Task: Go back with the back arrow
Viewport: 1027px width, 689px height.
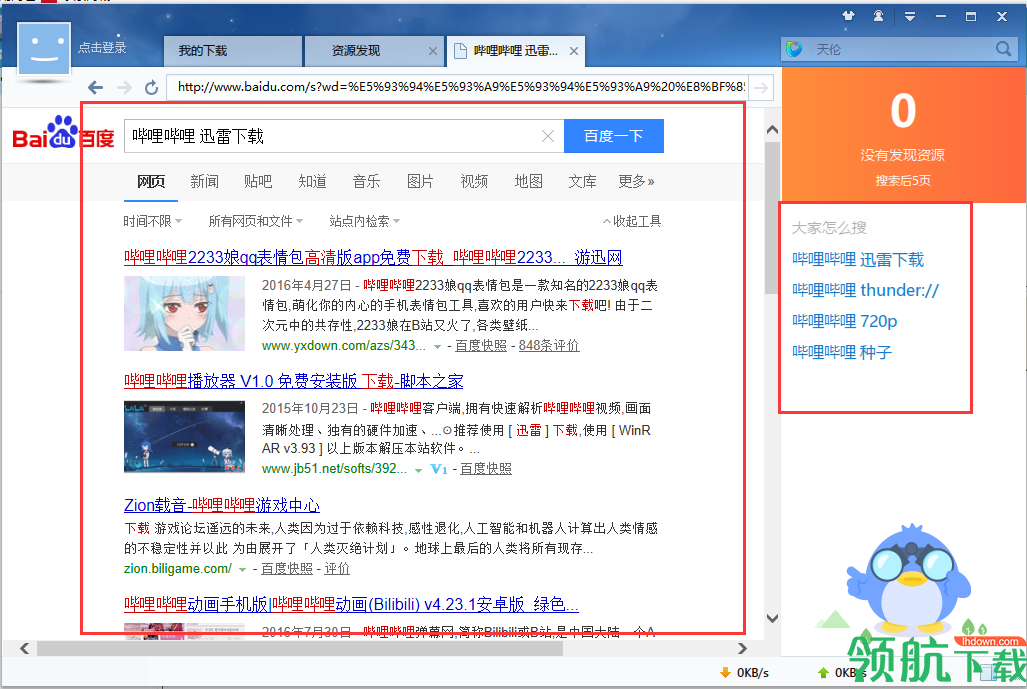Action: (x=96, y=87)
